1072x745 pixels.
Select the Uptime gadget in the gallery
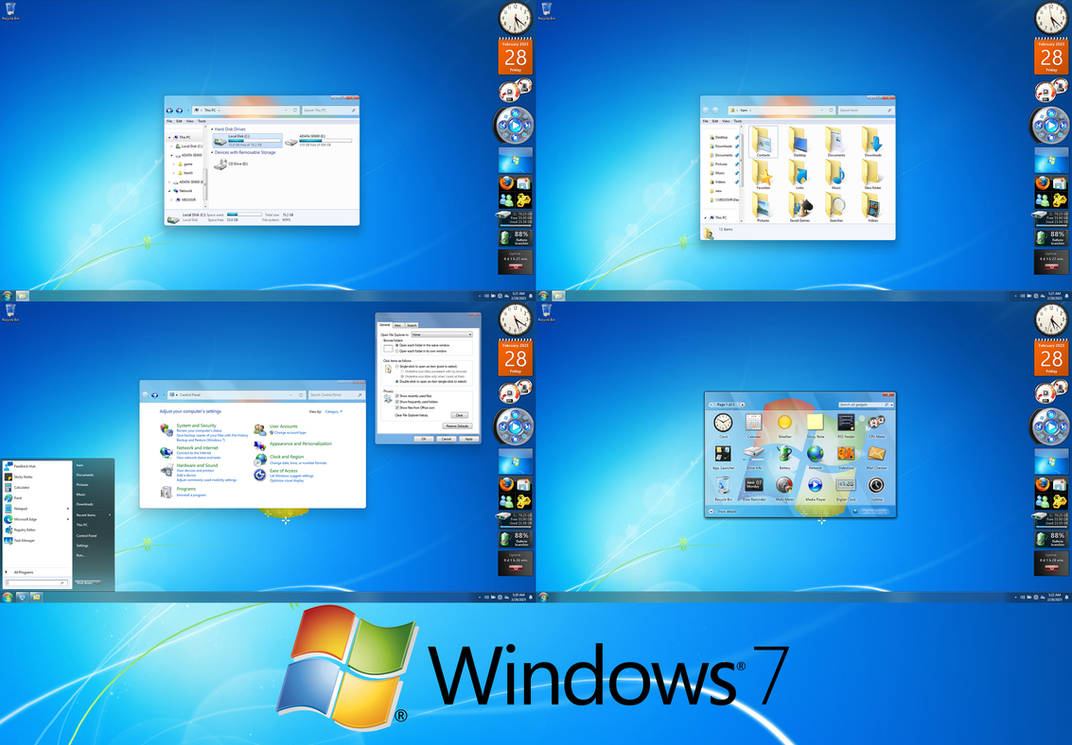tap(876, 488)
